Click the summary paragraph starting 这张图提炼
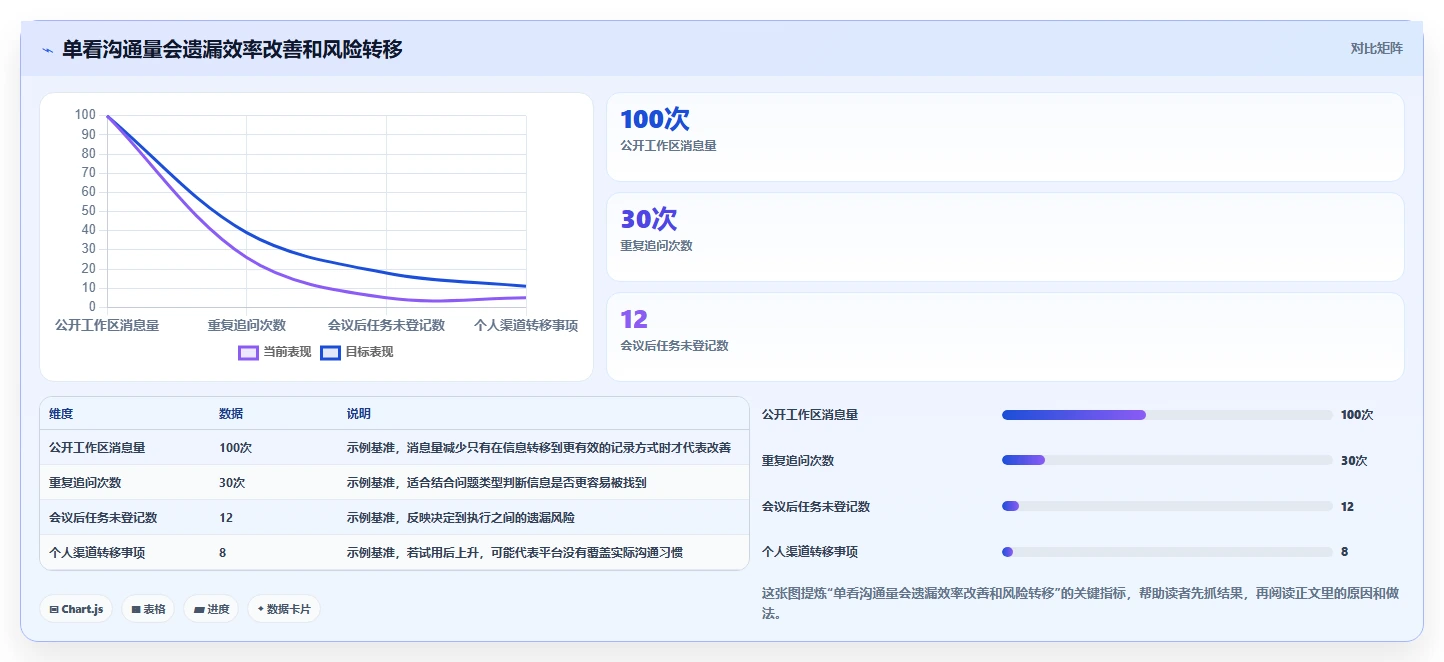Image resolution: width=1444 pixels, height=662 pixels. click(1081, 603)
